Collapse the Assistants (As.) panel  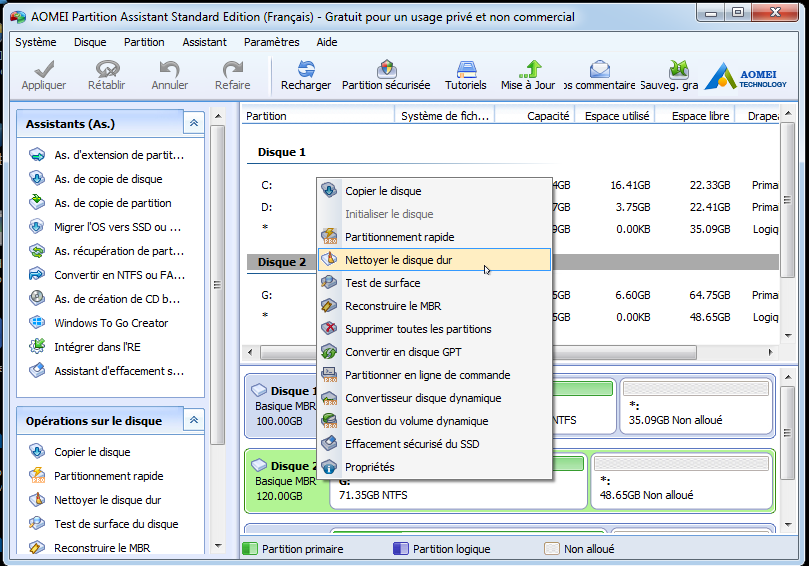pyautogui.click(x=194, y=123)
